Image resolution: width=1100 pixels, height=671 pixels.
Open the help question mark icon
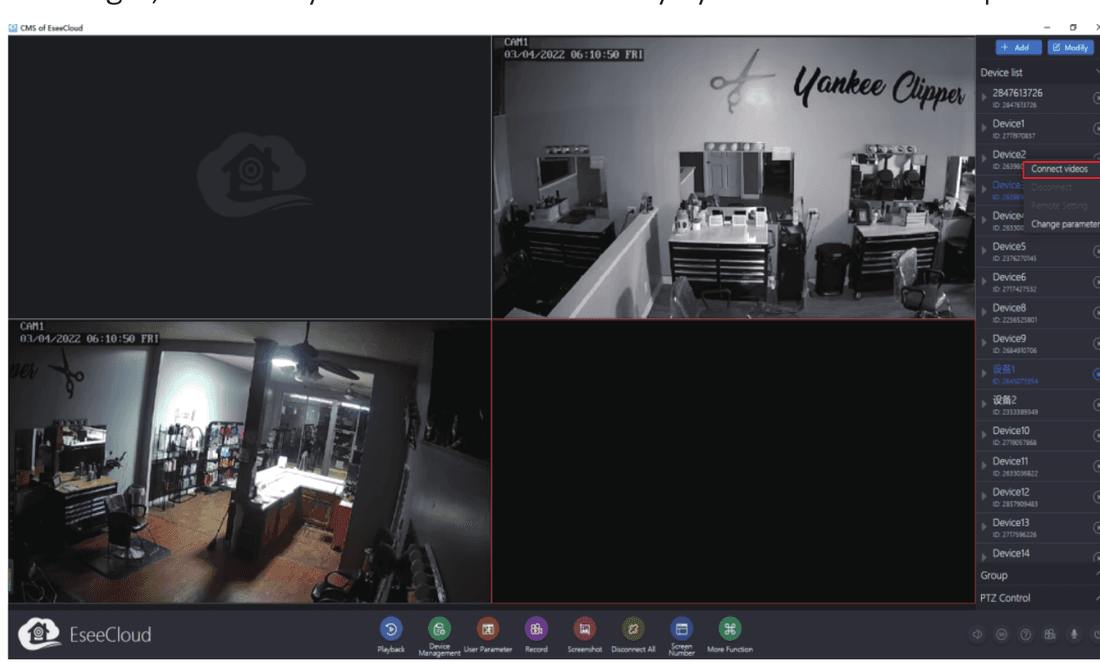pyautogui.click(x=1026, y=635)
